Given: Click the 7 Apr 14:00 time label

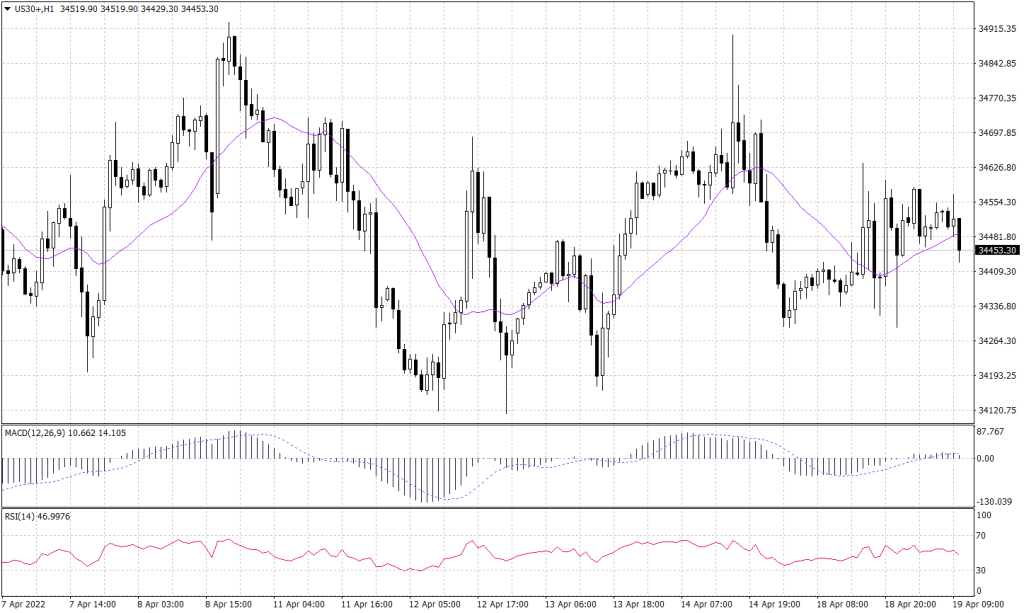Looking at the screenshot, I should 92,605.
